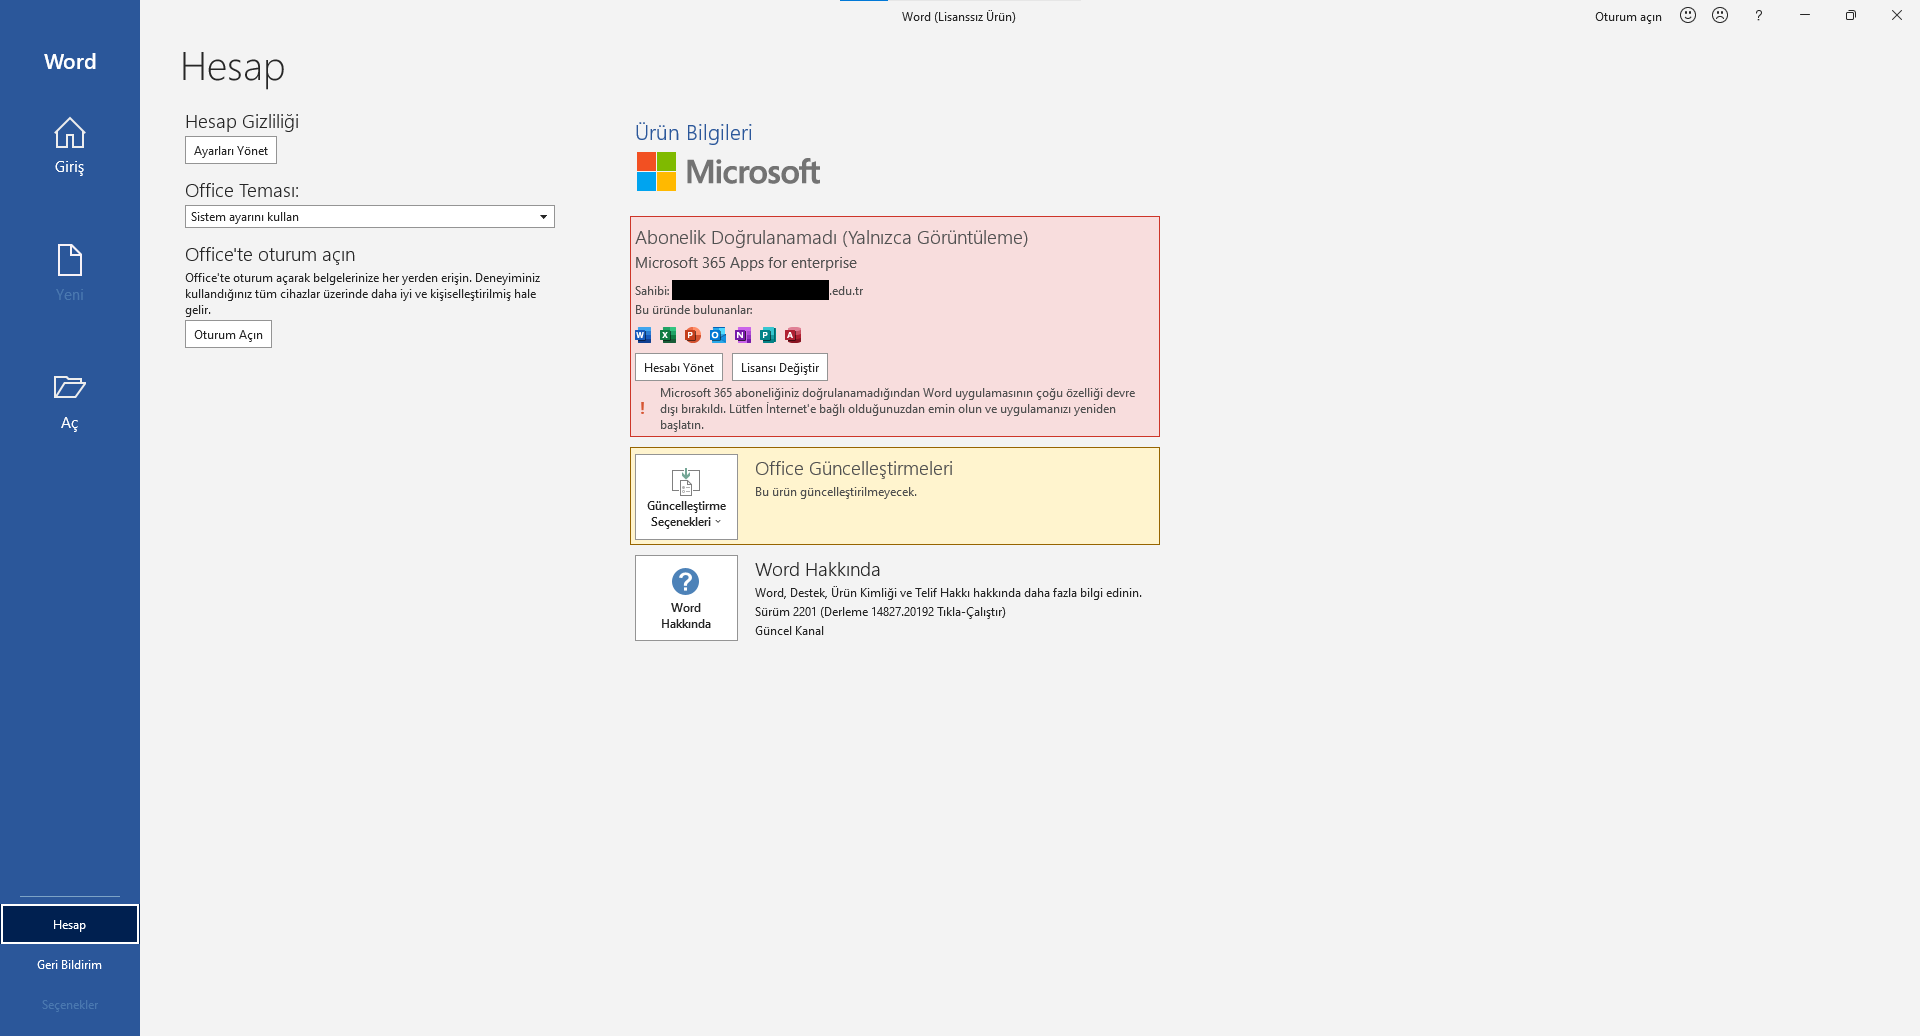This screenshot has width=1920, height=1036.
Task: Open the Aç (Open) folder icon
Action: [x=69, y=387]
